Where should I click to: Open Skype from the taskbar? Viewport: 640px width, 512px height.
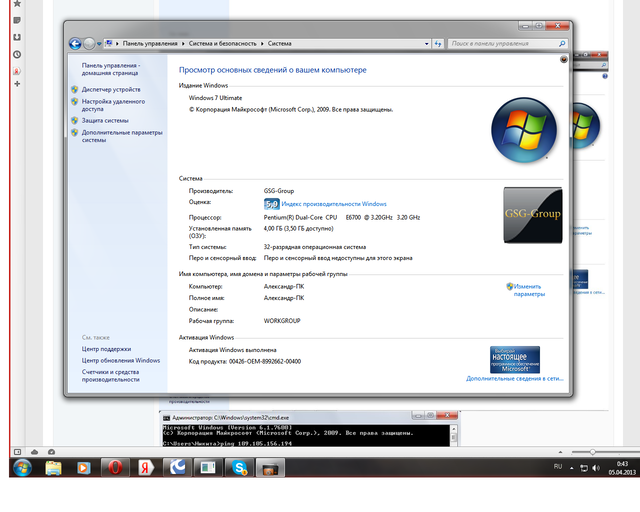tap(238, 467)
